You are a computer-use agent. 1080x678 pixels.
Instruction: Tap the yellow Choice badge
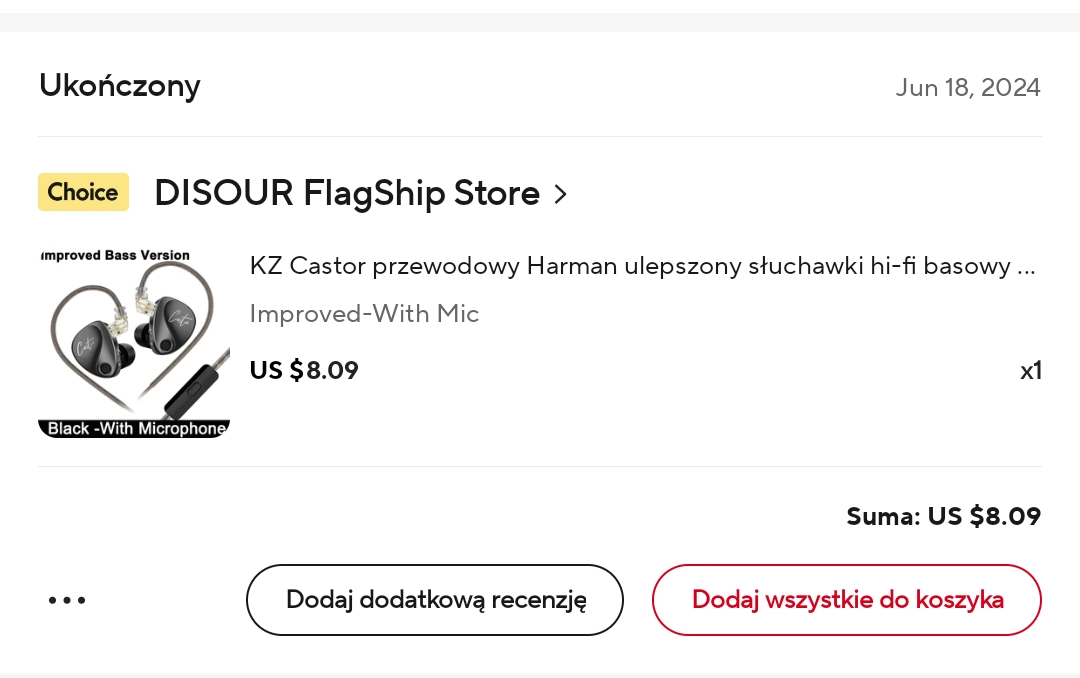[x=83, y=192]
